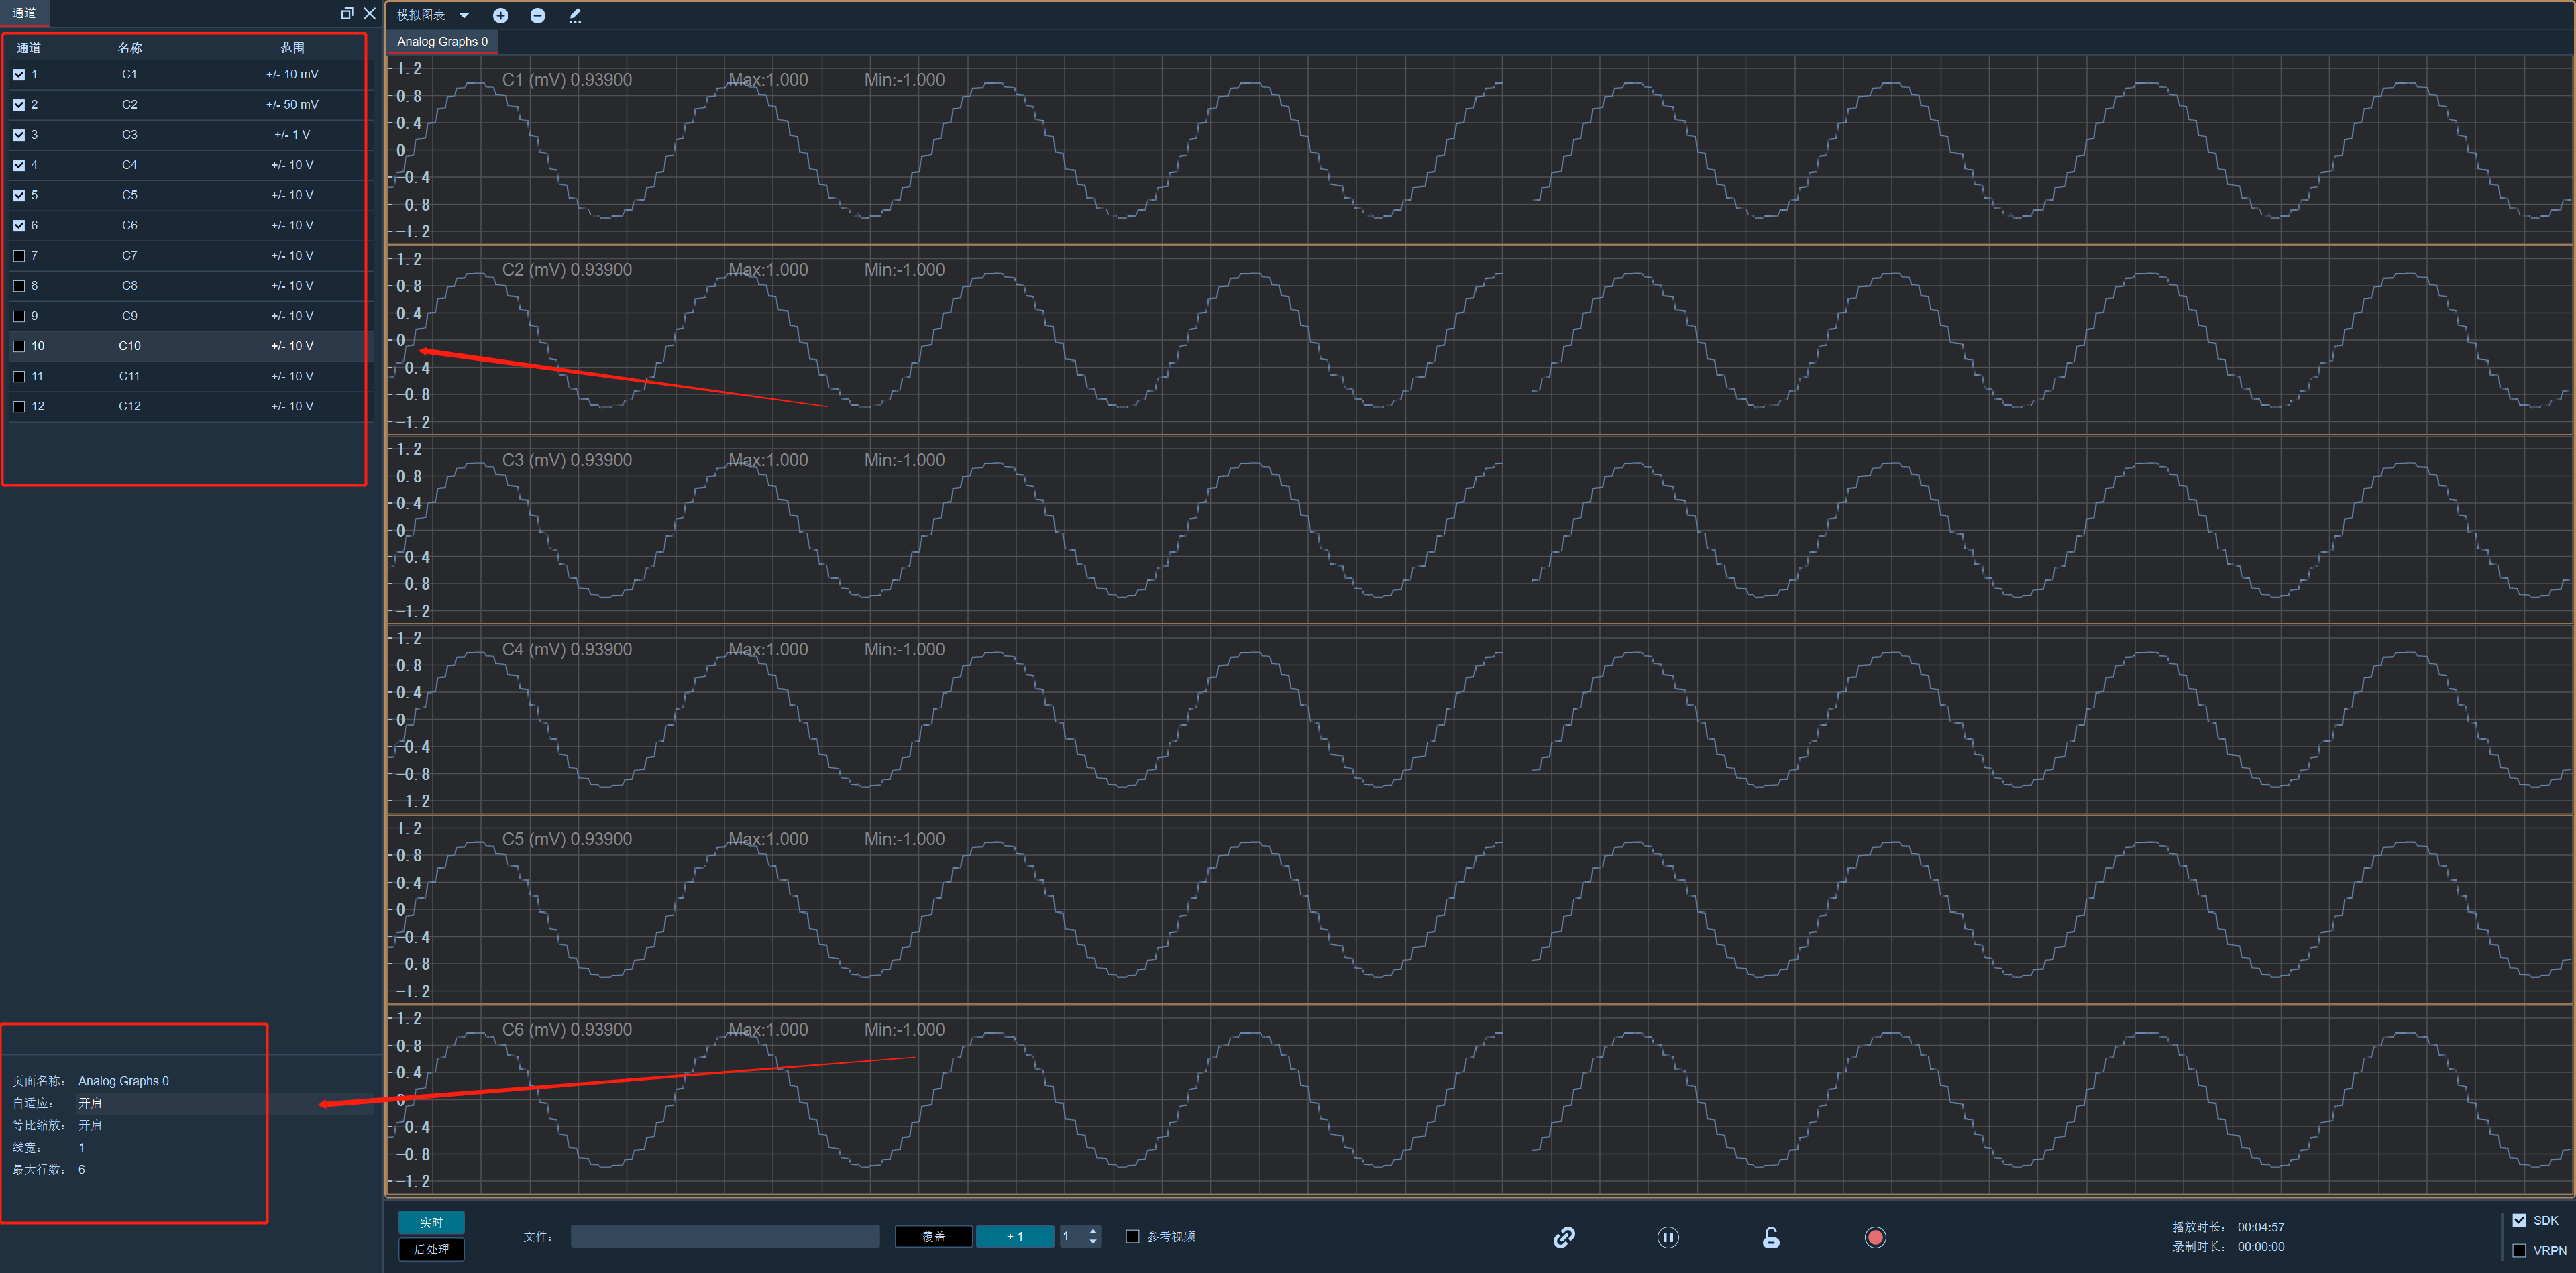Click the +1 button
Screen dimensions: 2576x1273
click(1014, 1236)
